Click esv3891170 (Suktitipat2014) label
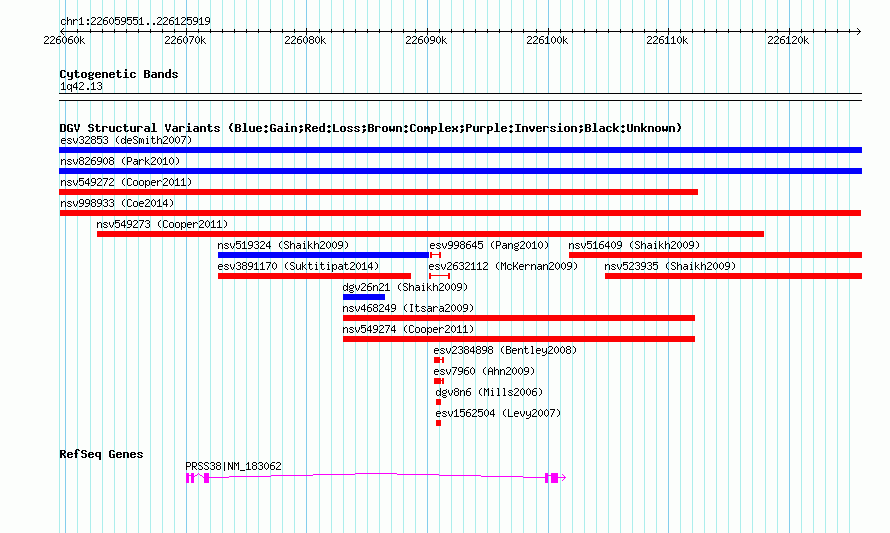The width and height of the screenshot is (890, 533). 299,266
